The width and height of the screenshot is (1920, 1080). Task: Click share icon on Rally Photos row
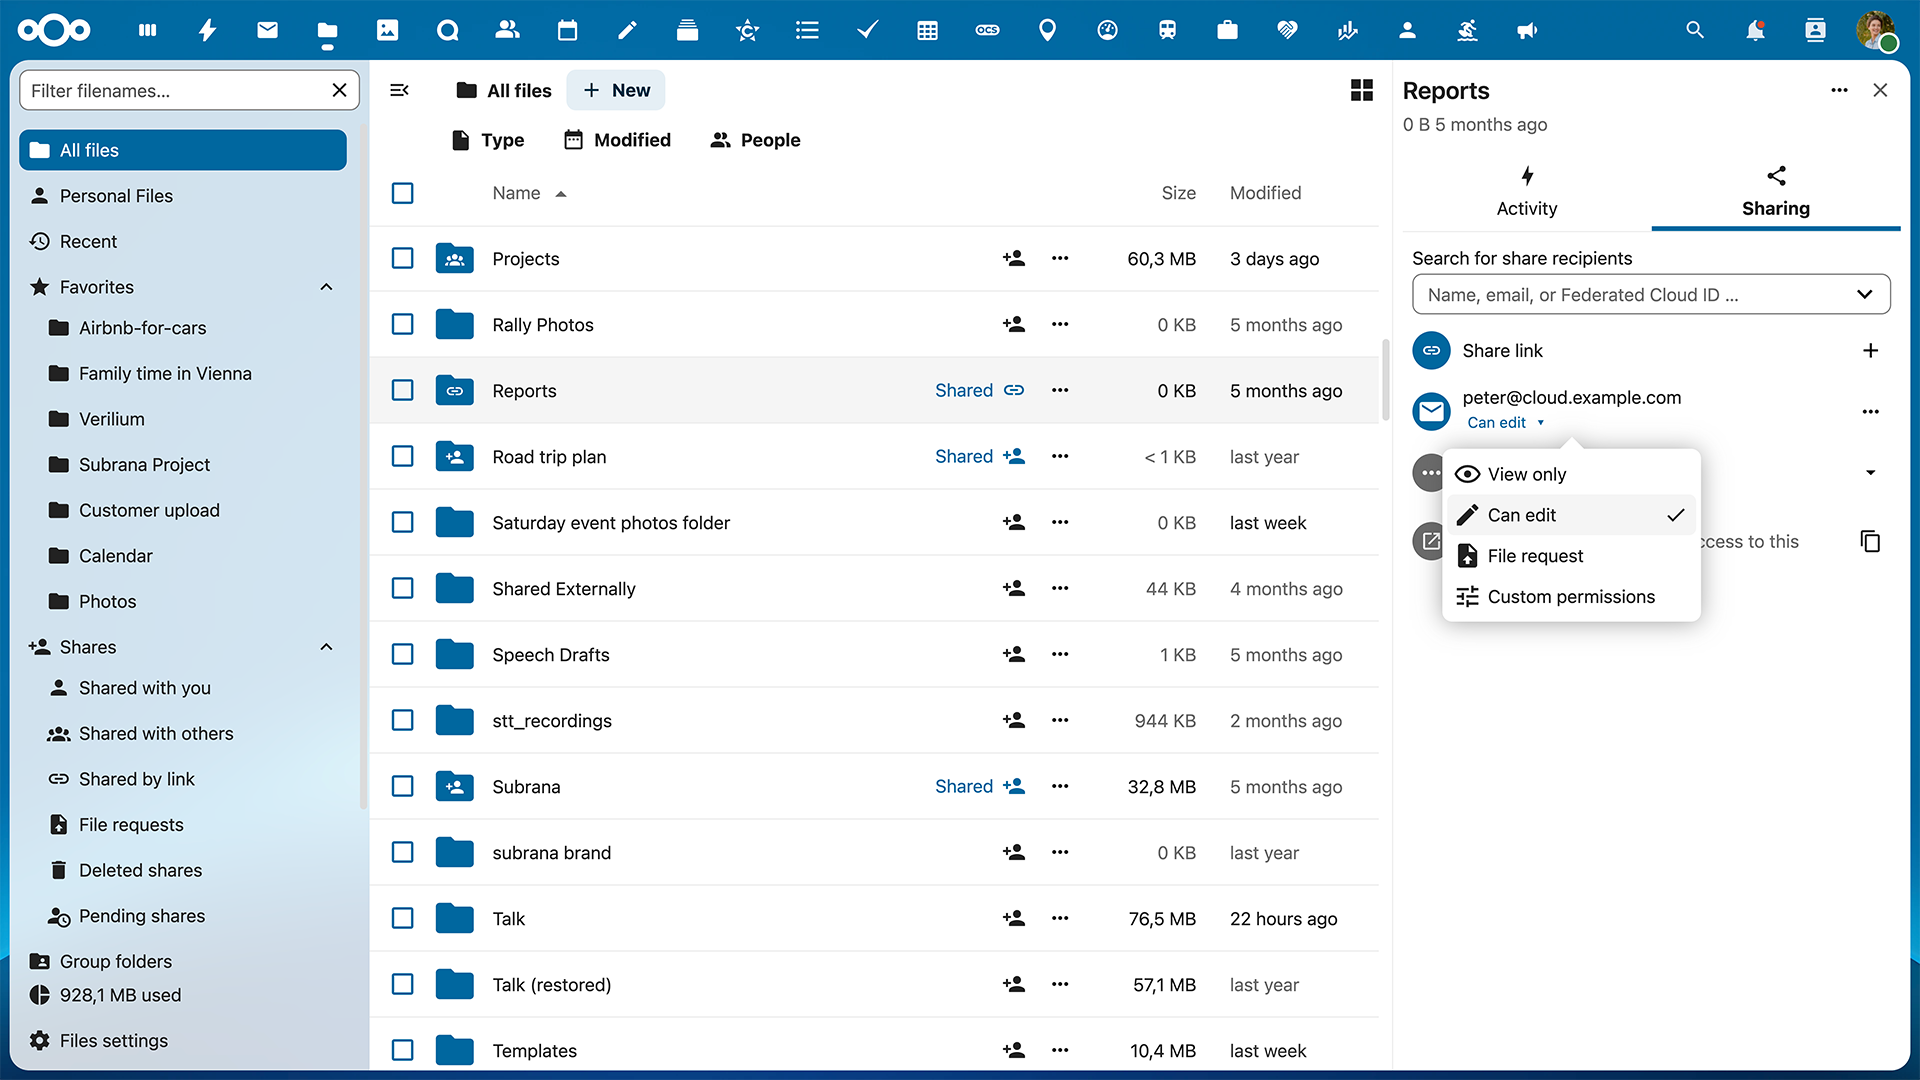(x=1014, y=324)
